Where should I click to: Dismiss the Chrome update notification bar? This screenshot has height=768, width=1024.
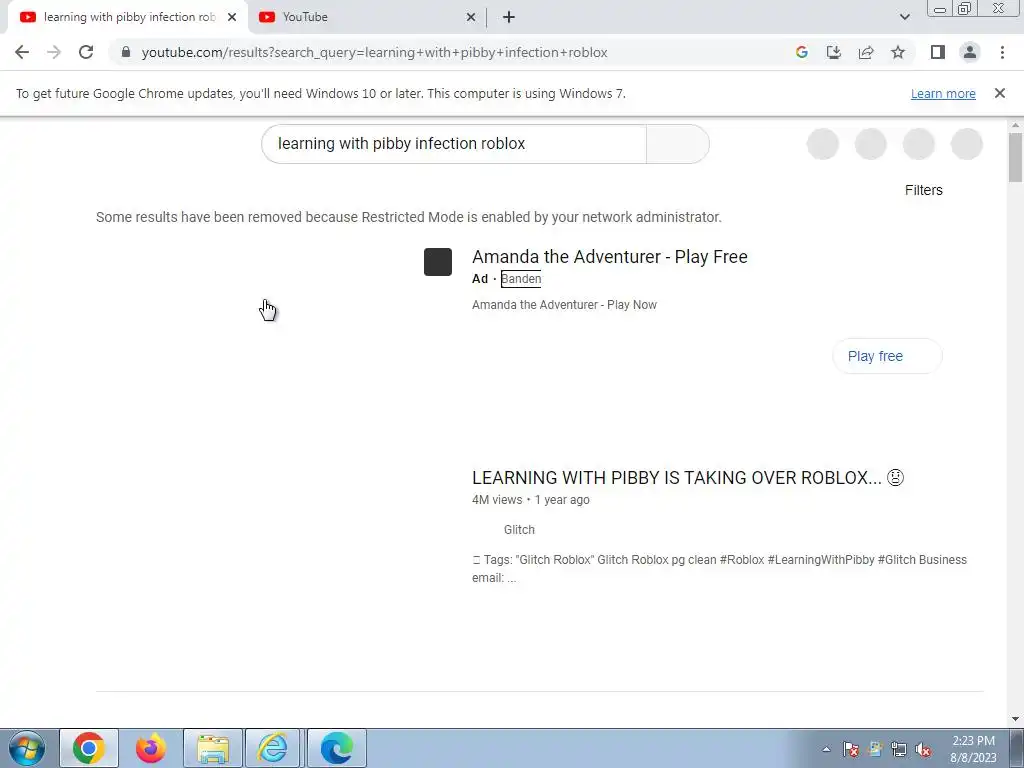[999, 93]
